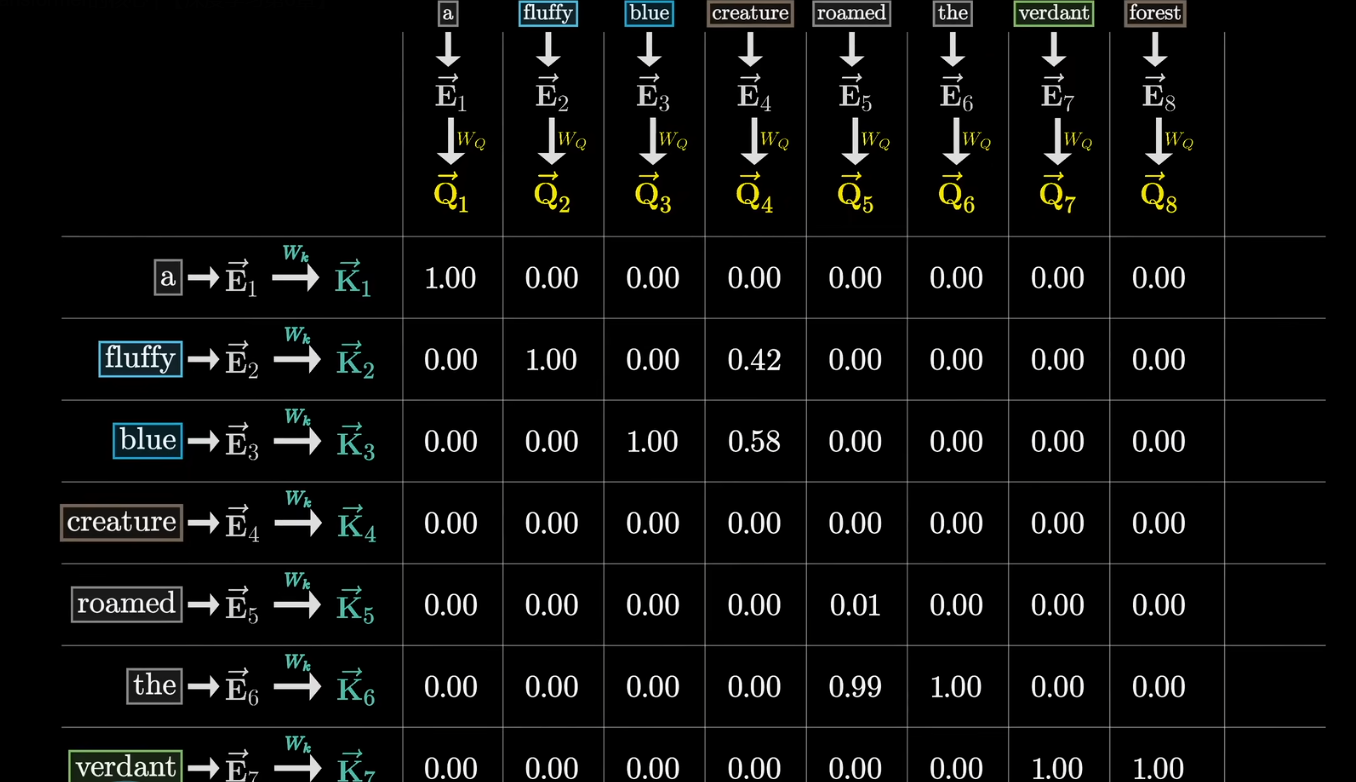Select the cell showing 0.42
This screenshot has height=782, width=1356.
tap(754, 360)
